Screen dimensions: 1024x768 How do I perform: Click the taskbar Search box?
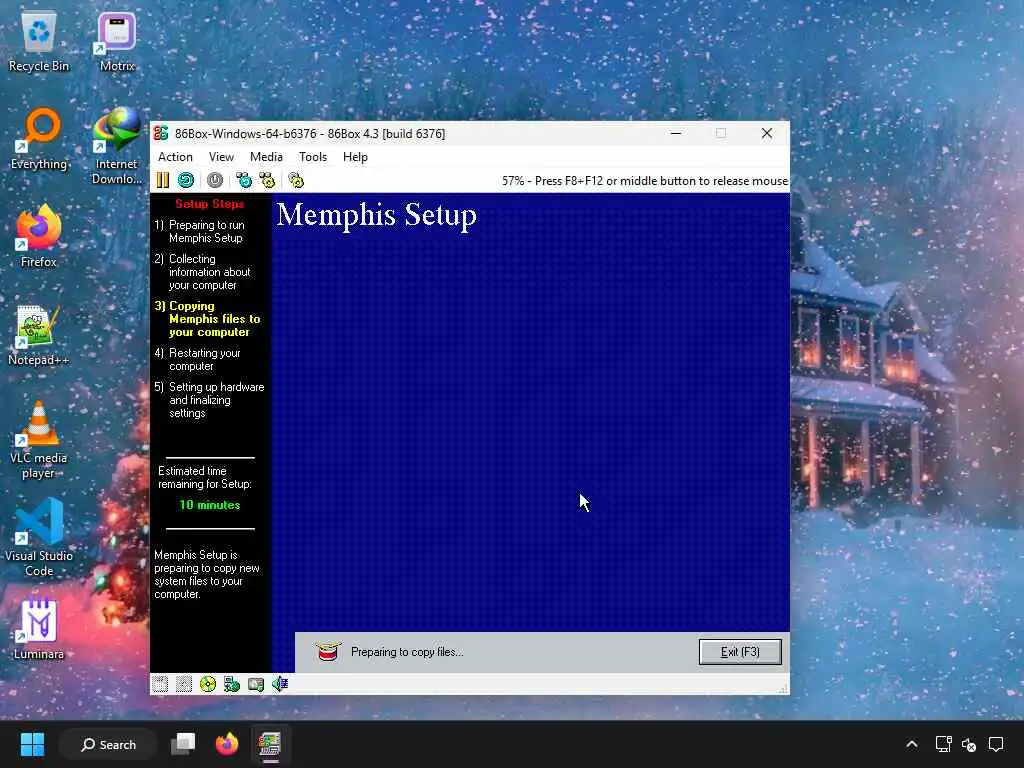[108, 744]
